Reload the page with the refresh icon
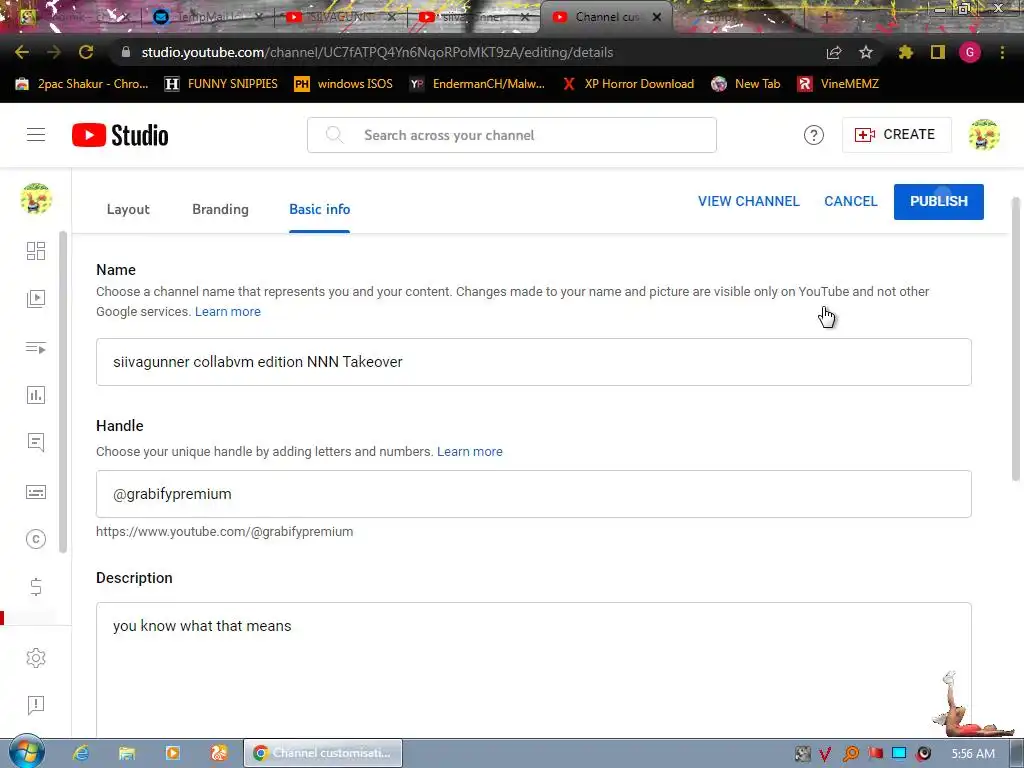 [x=86, y=52]
